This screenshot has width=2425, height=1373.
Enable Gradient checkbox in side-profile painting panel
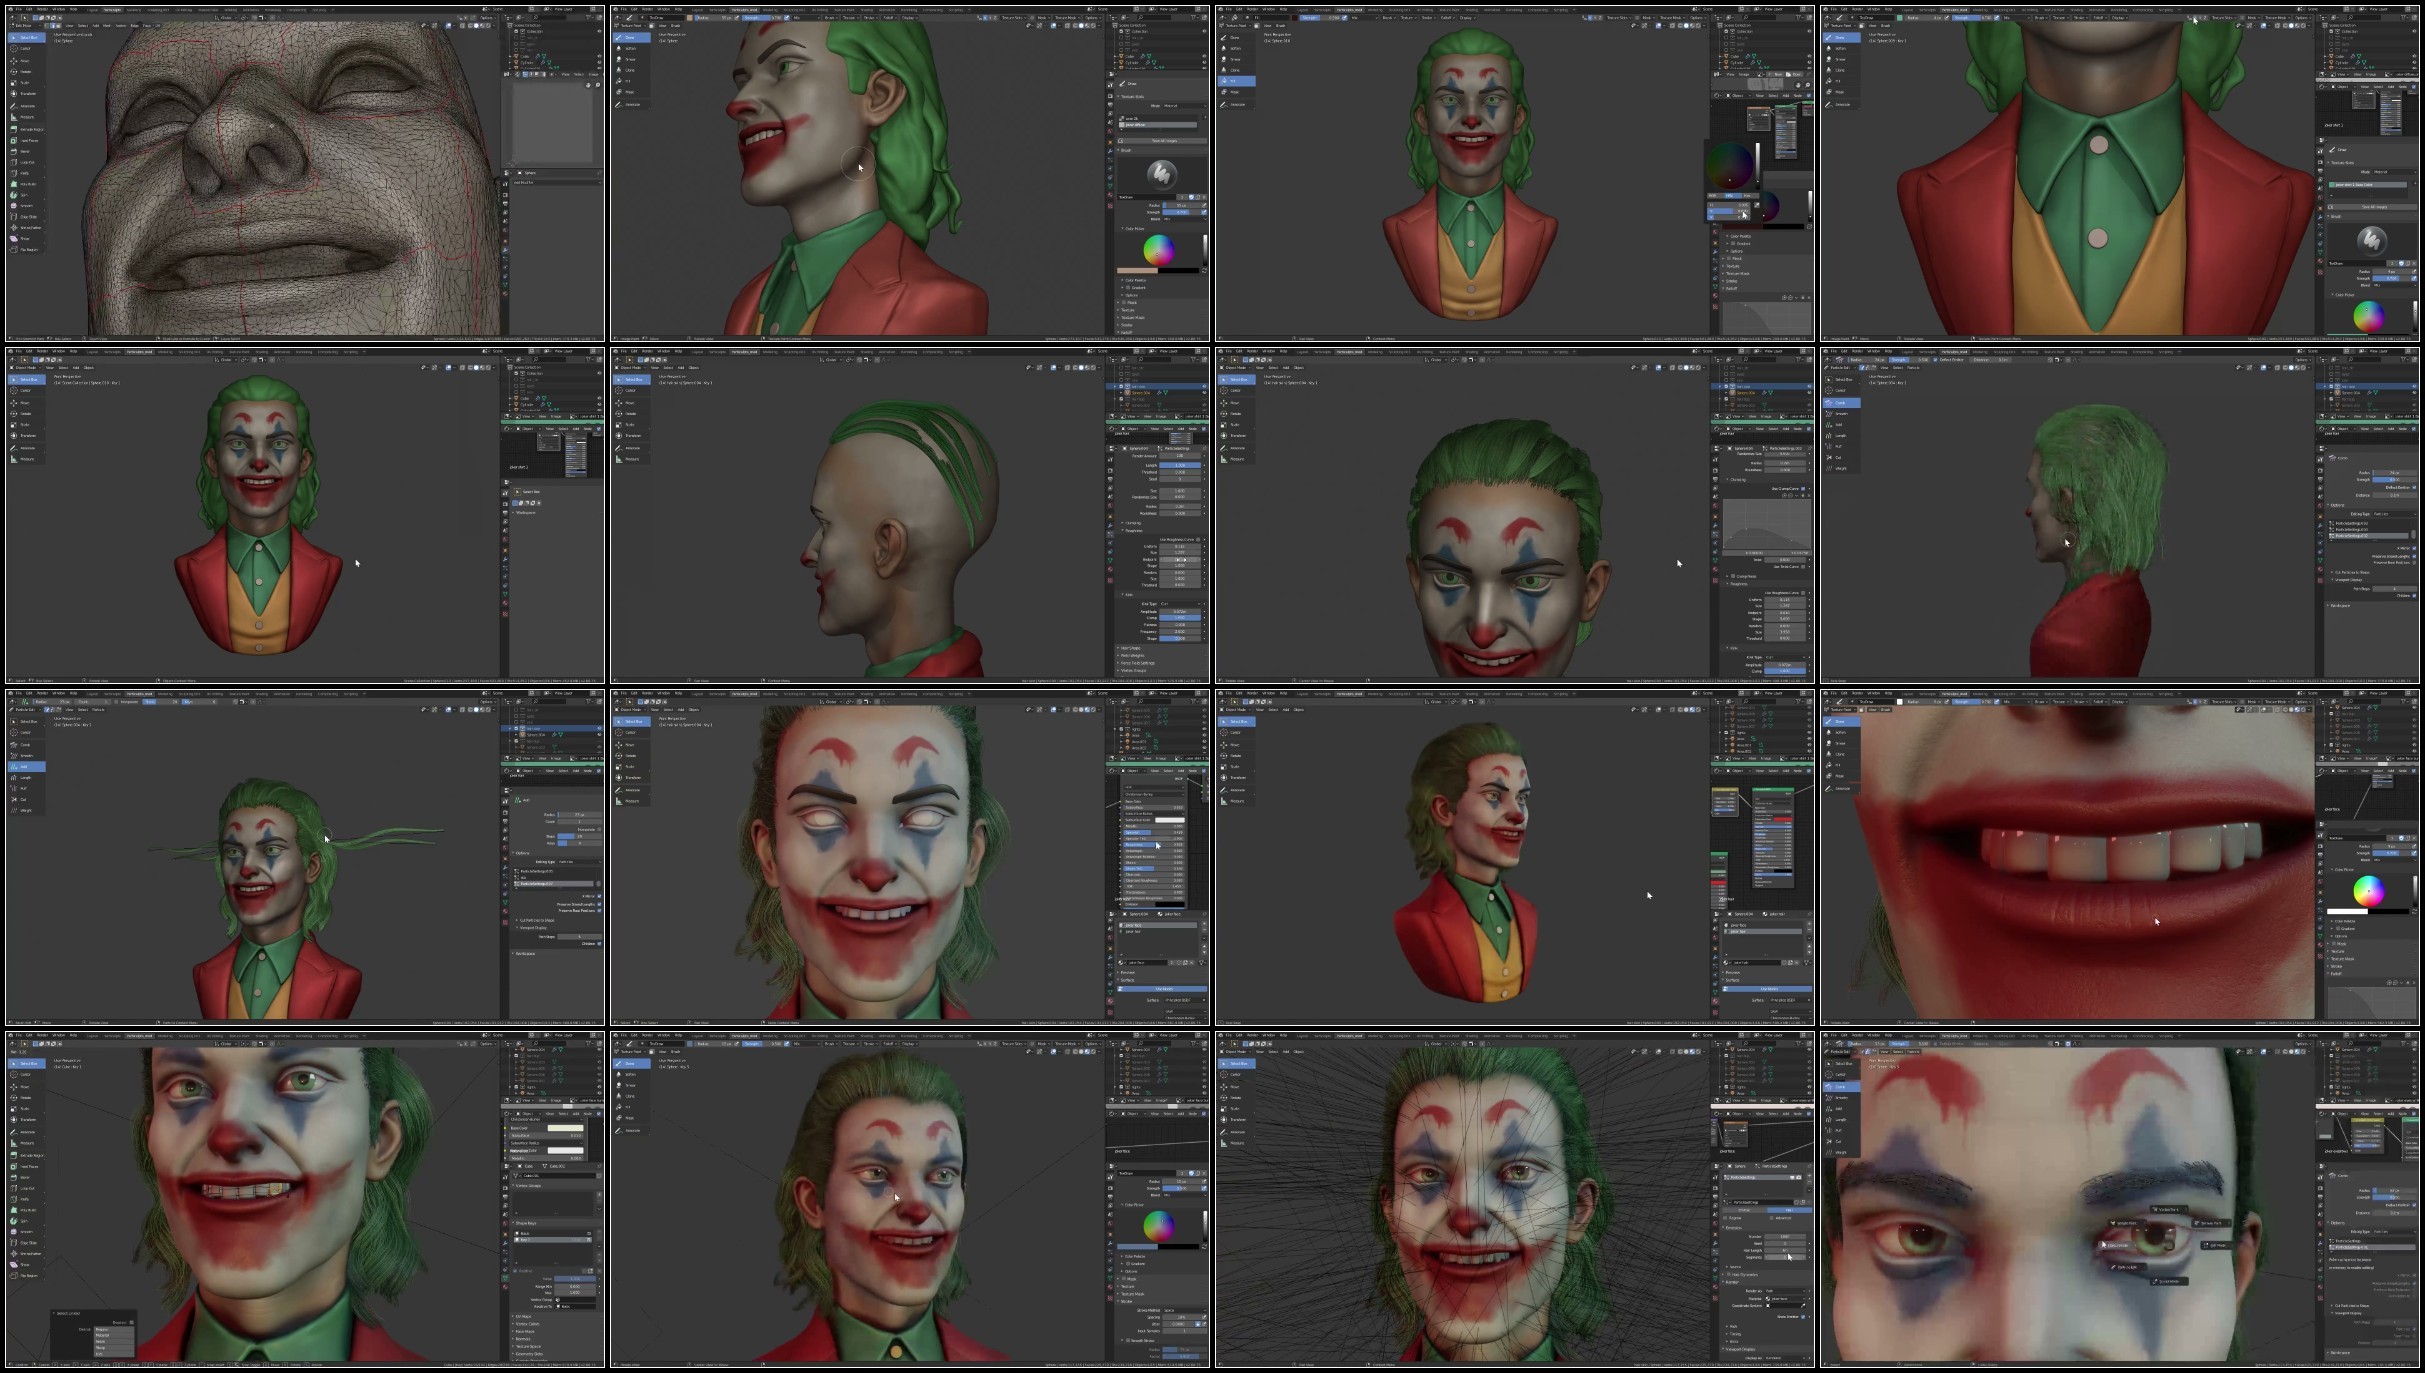(x=1129, y=288)
